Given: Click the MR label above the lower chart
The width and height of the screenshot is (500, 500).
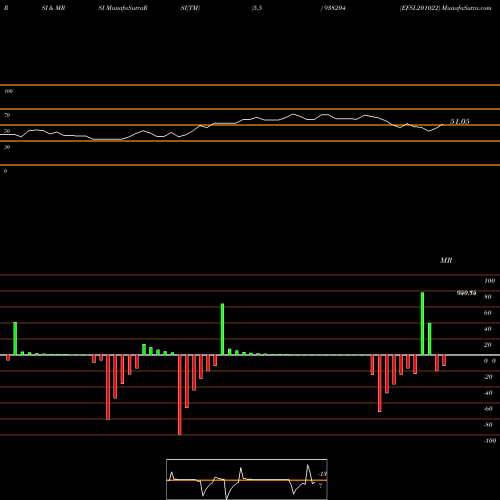Looking at the screenshot, I should pyautogui.click(x=446, y=260).
